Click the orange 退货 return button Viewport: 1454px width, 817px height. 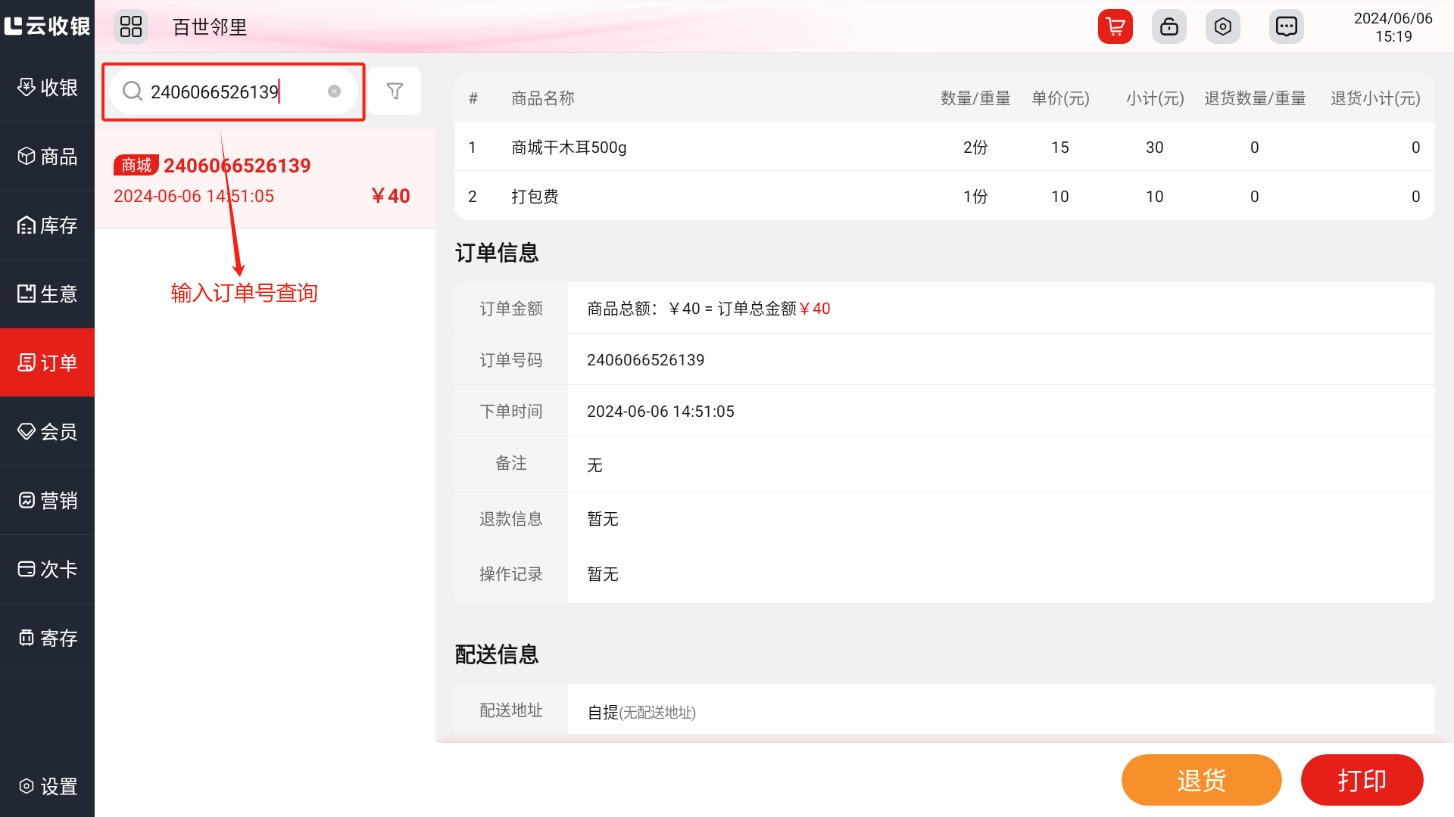1201,780
